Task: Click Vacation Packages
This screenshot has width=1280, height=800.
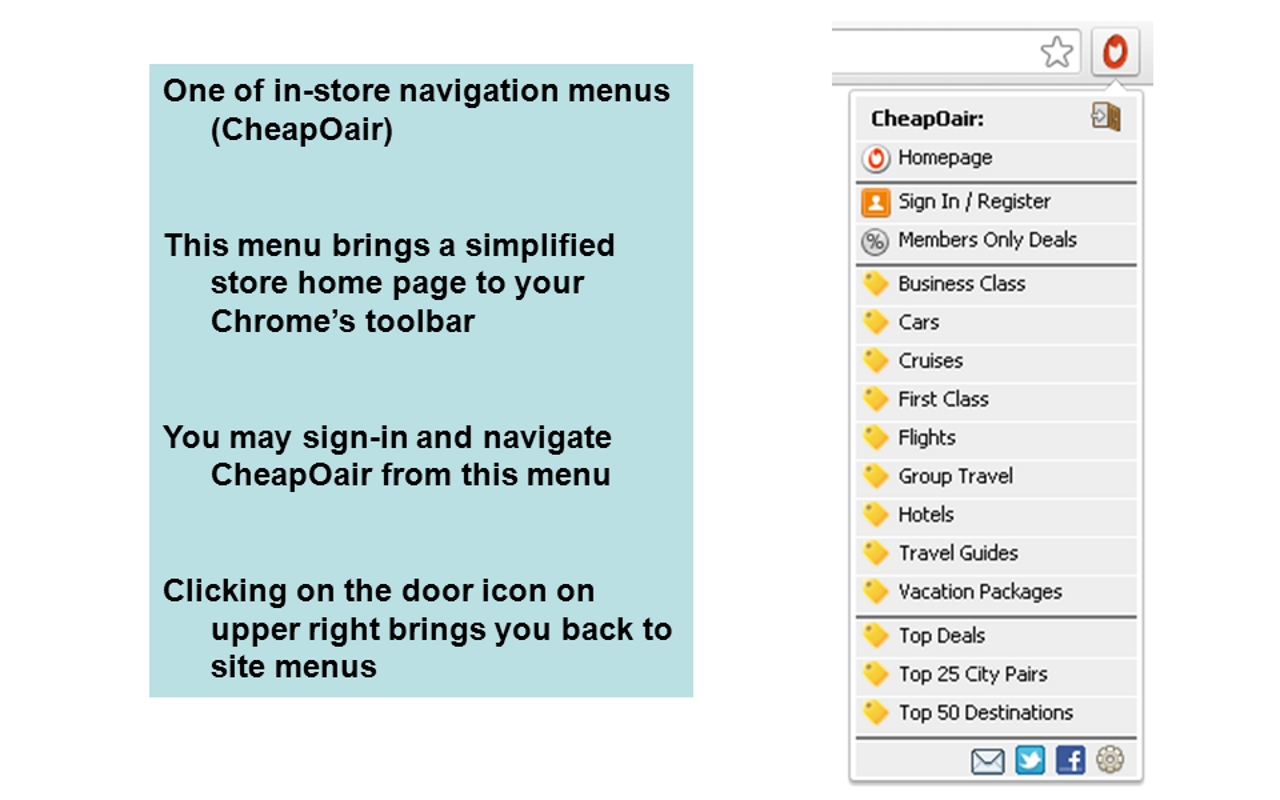Action: pos(979,592)
